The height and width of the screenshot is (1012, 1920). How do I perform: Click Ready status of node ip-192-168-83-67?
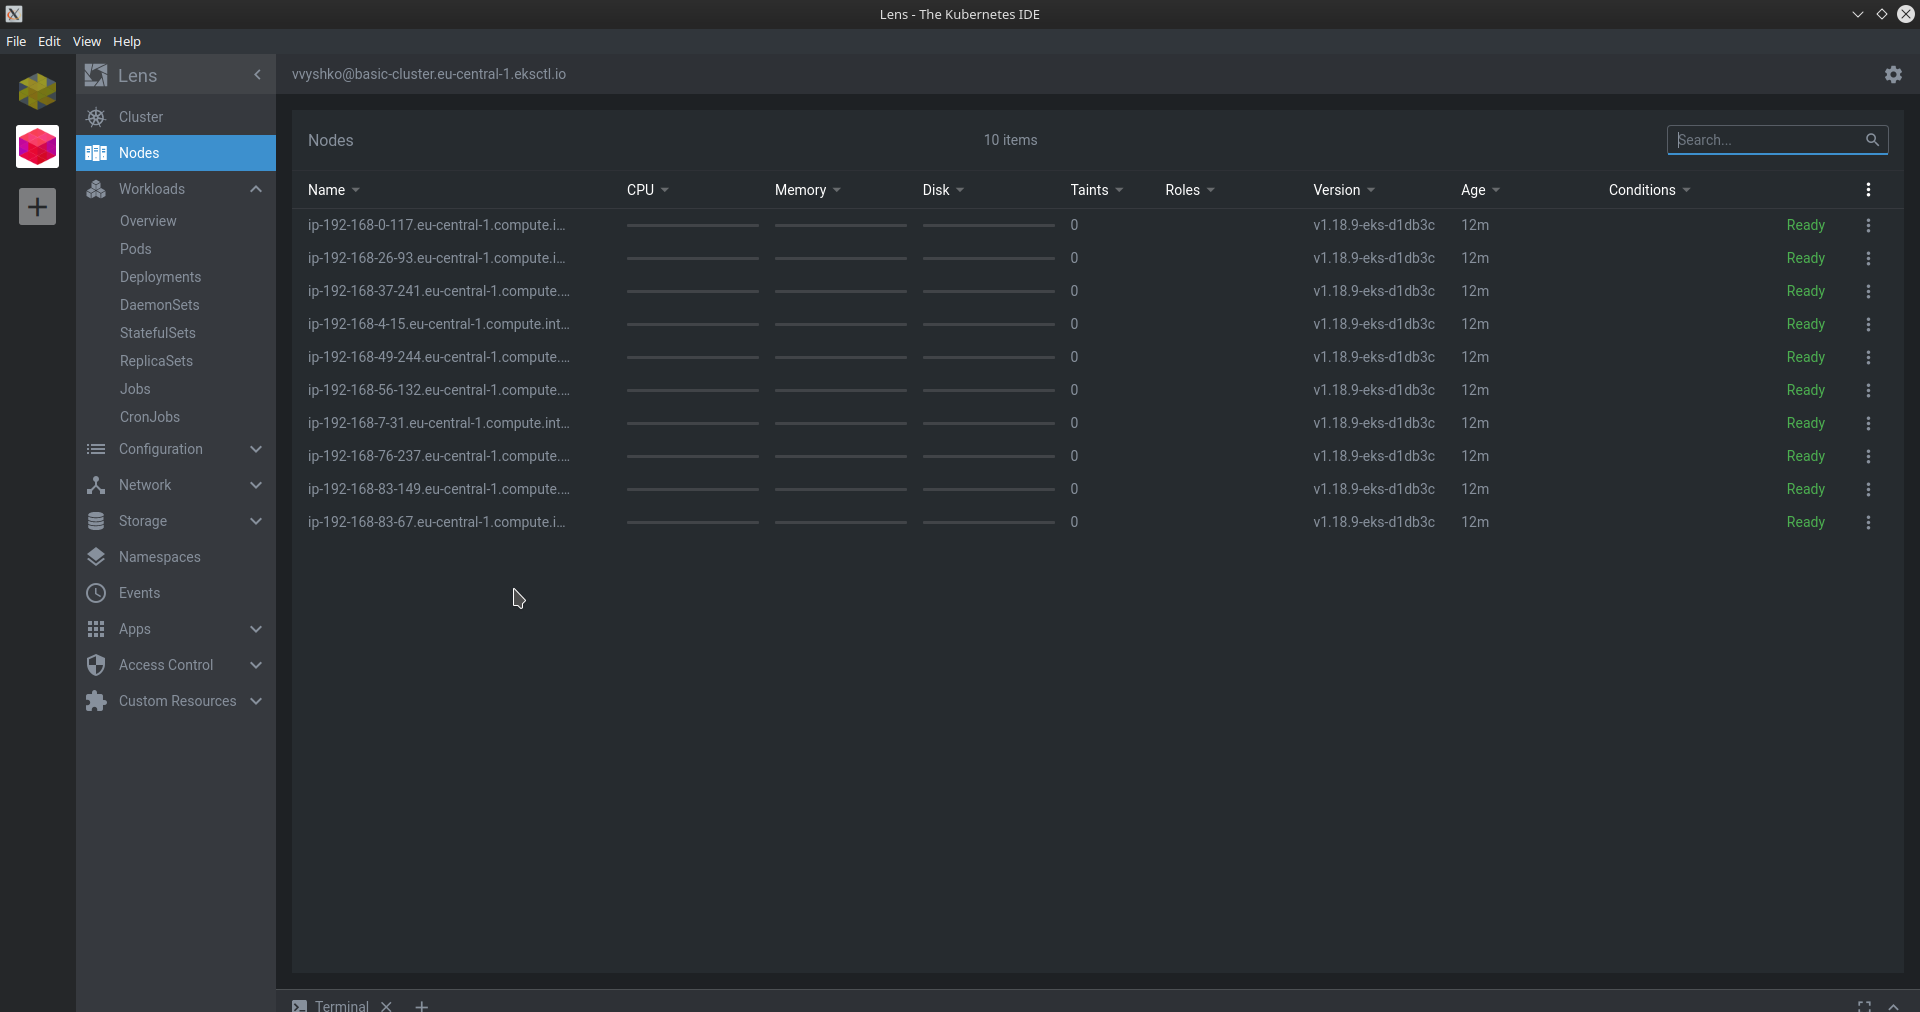[x=1805, y=522]
